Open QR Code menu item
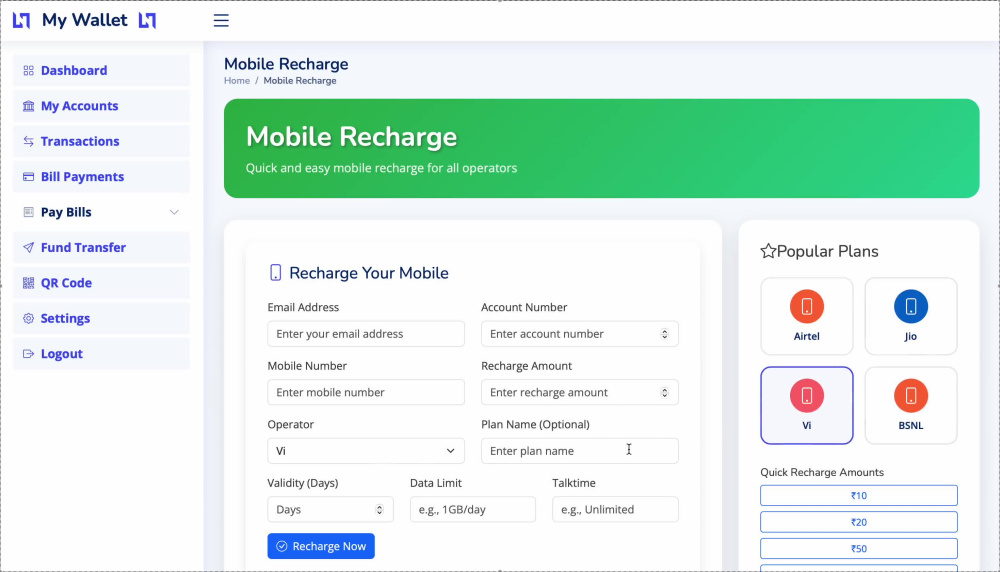Image resolution: width=1000 pixels, height=572 pixels. point(101,283)
